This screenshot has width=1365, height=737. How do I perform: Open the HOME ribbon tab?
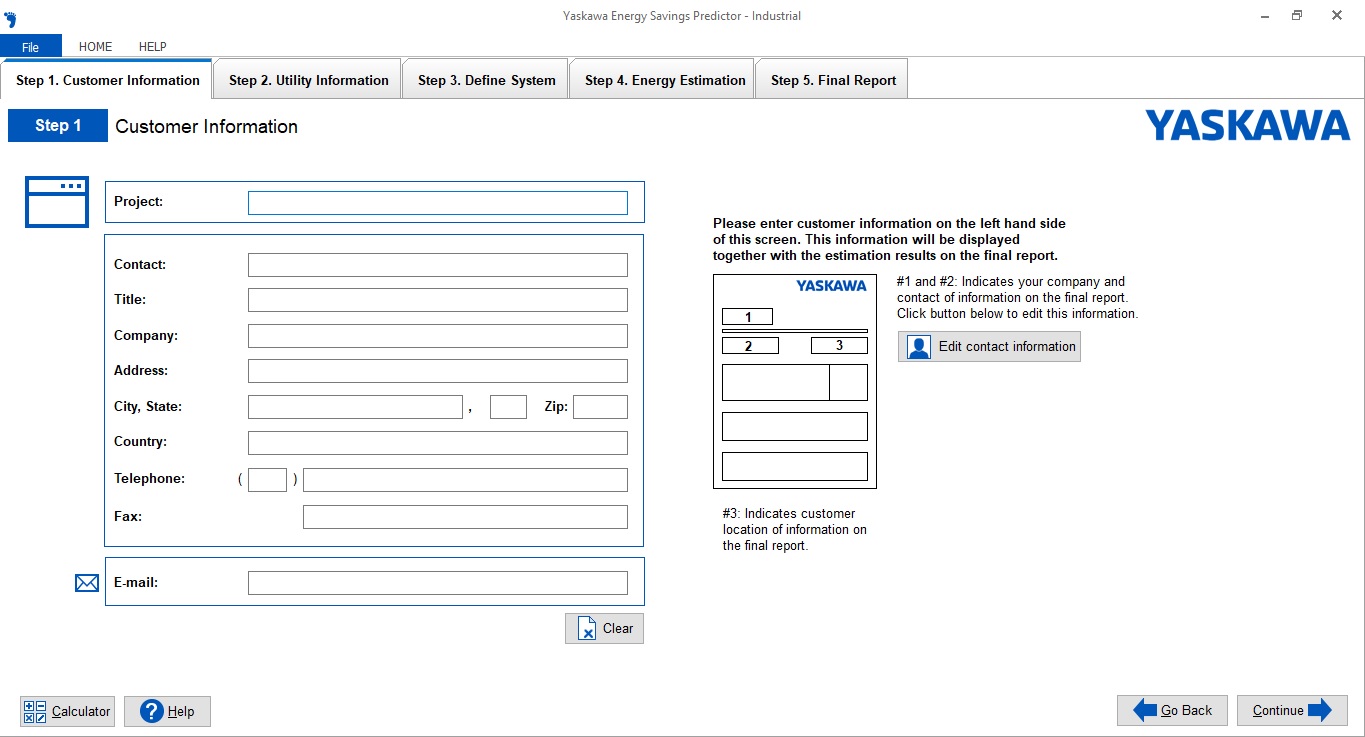tap(96, 46)
